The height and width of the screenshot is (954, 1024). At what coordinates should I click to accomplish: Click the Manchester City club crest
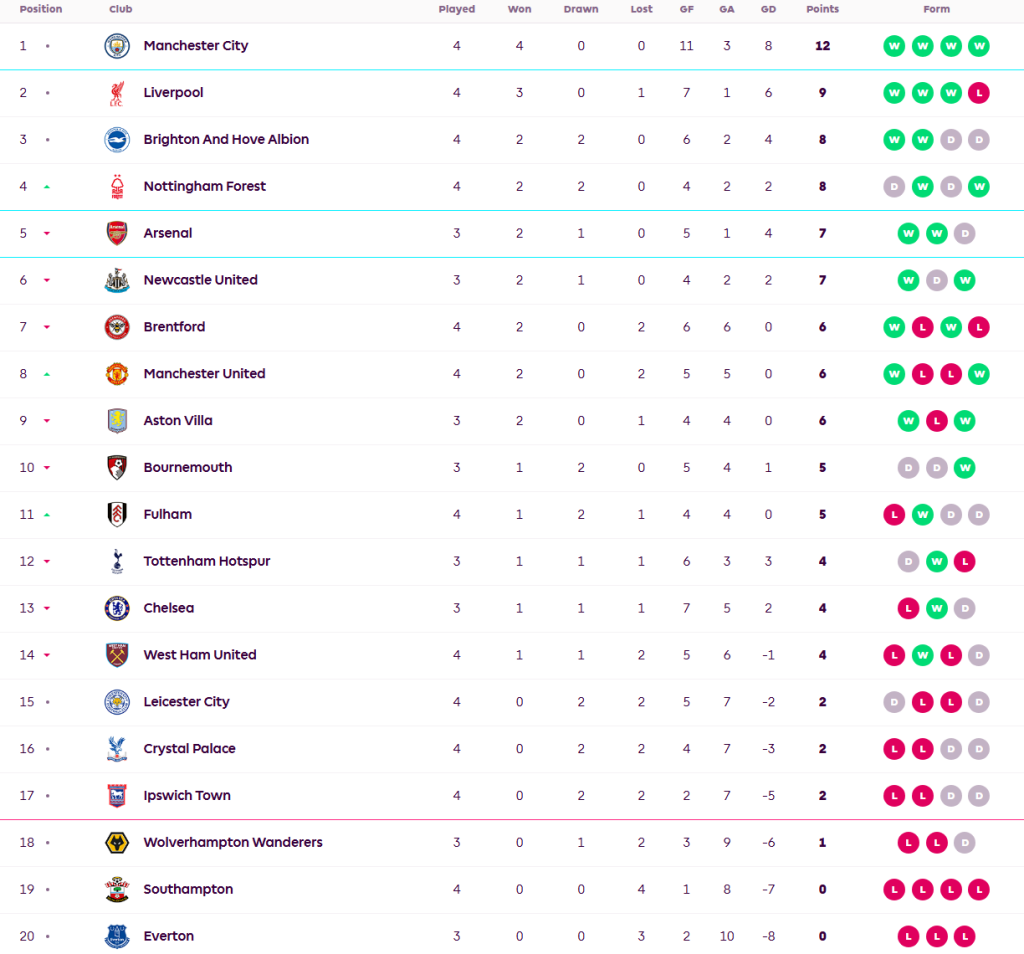(117, 46)
